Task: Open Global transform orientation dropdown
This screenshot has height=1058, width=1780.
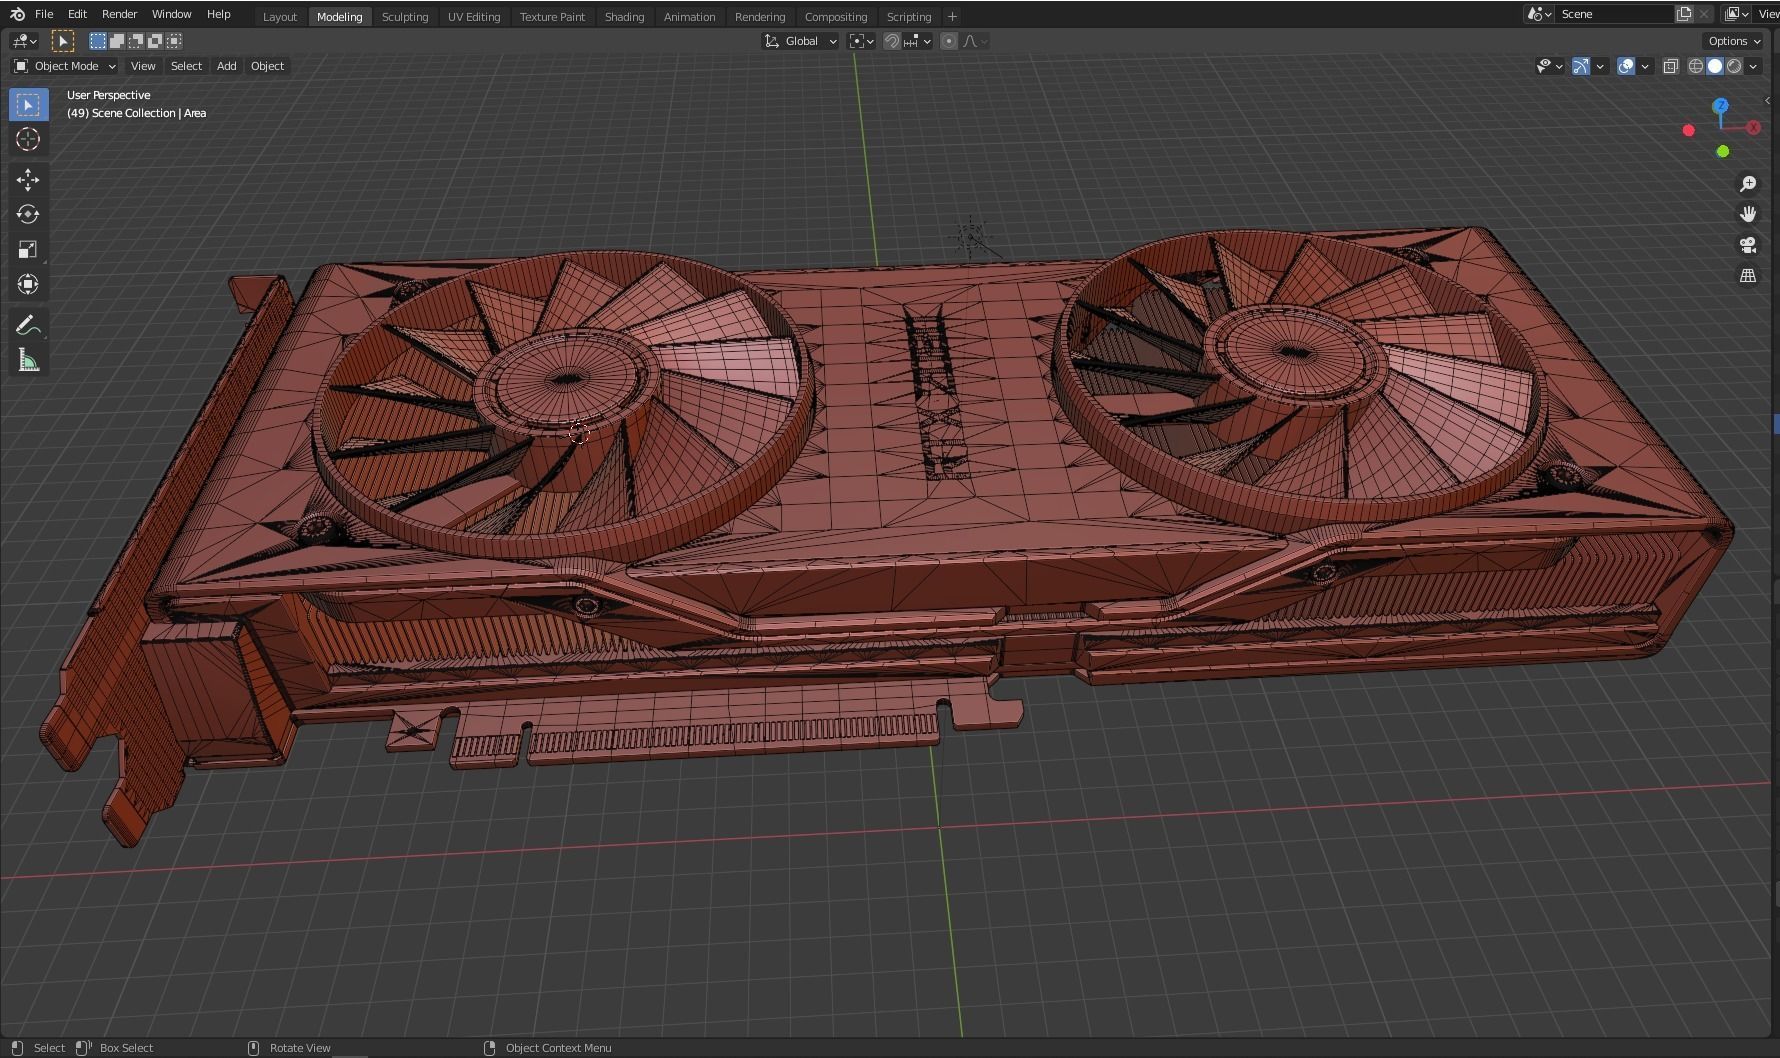Action: point(800,41)
